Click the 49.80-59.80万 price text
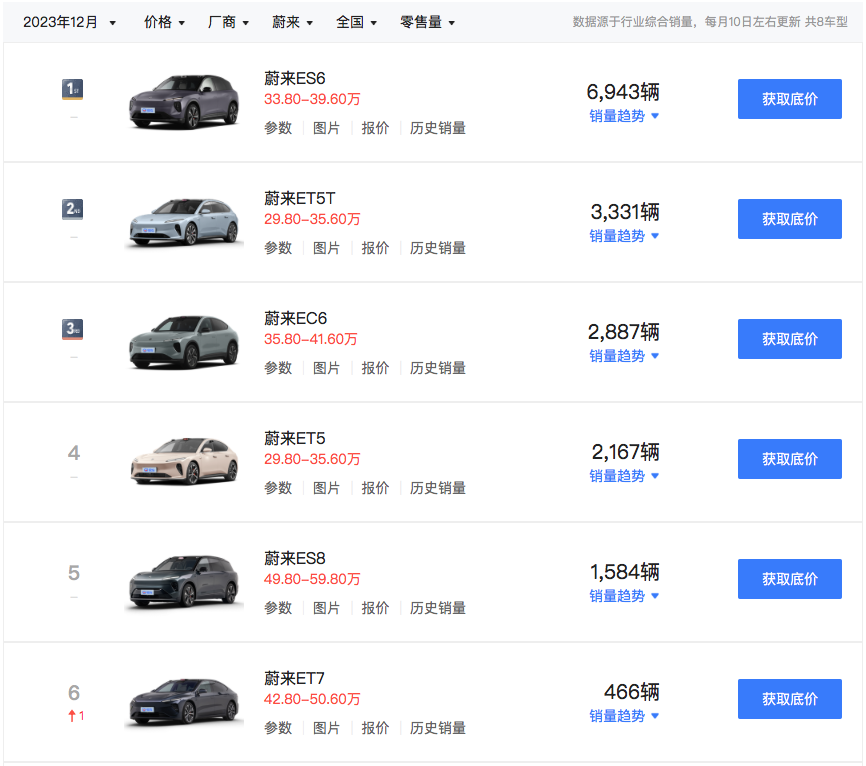This screenshot has width=866, height=766. click(x=312, y=579)
